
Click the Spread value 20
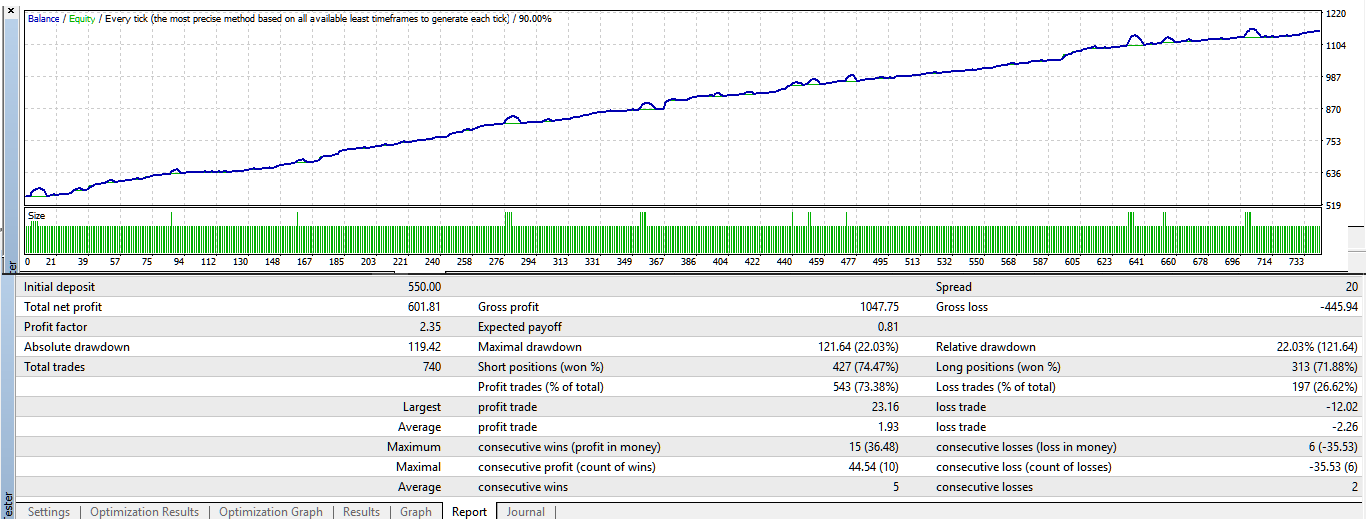[x=1352, y=287]
